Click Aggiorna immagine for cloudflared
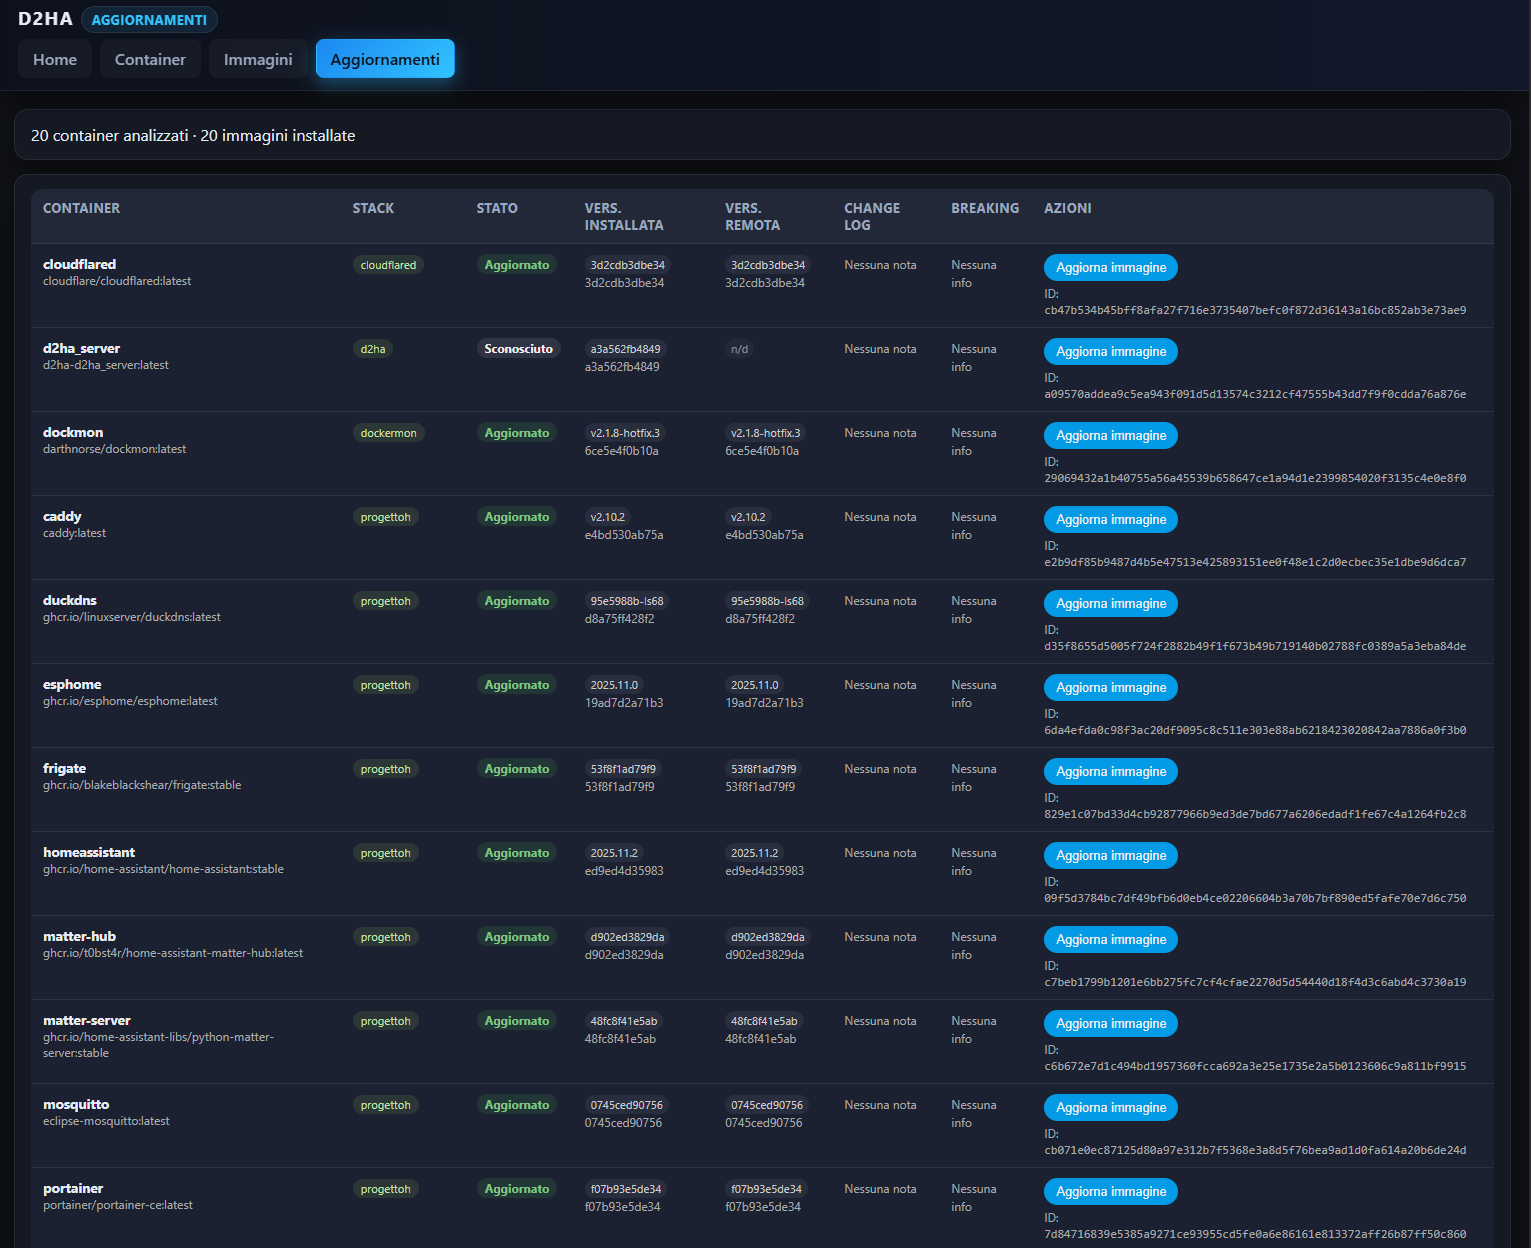Viewport: 1531px width, 1248px height. point(1111,268)
